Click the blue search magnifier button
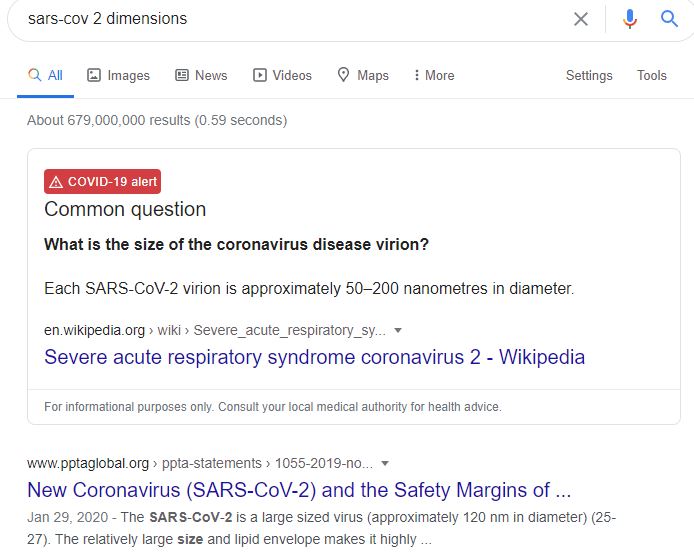The width and height of the screenshot is (694, 560). pos(669,19)
